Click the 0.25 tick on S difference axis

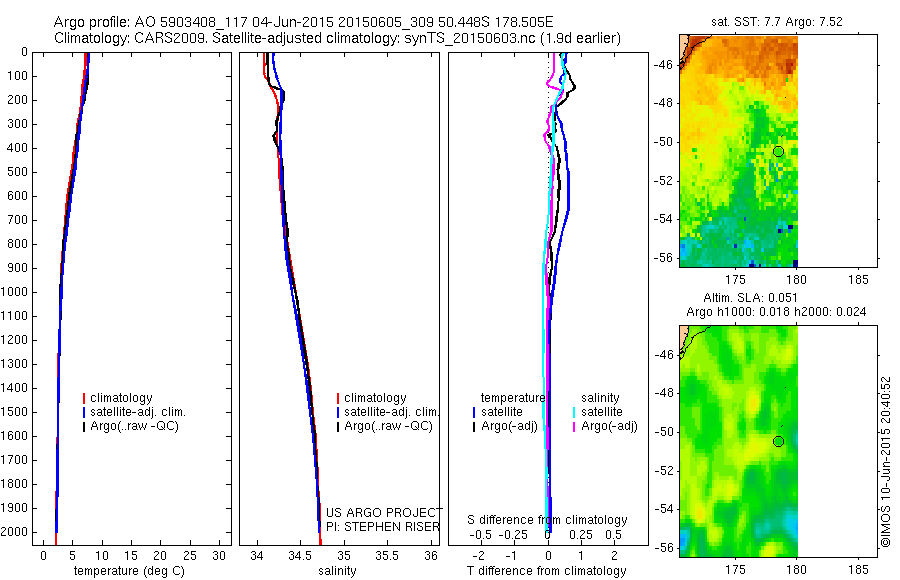tap(581, 535)
